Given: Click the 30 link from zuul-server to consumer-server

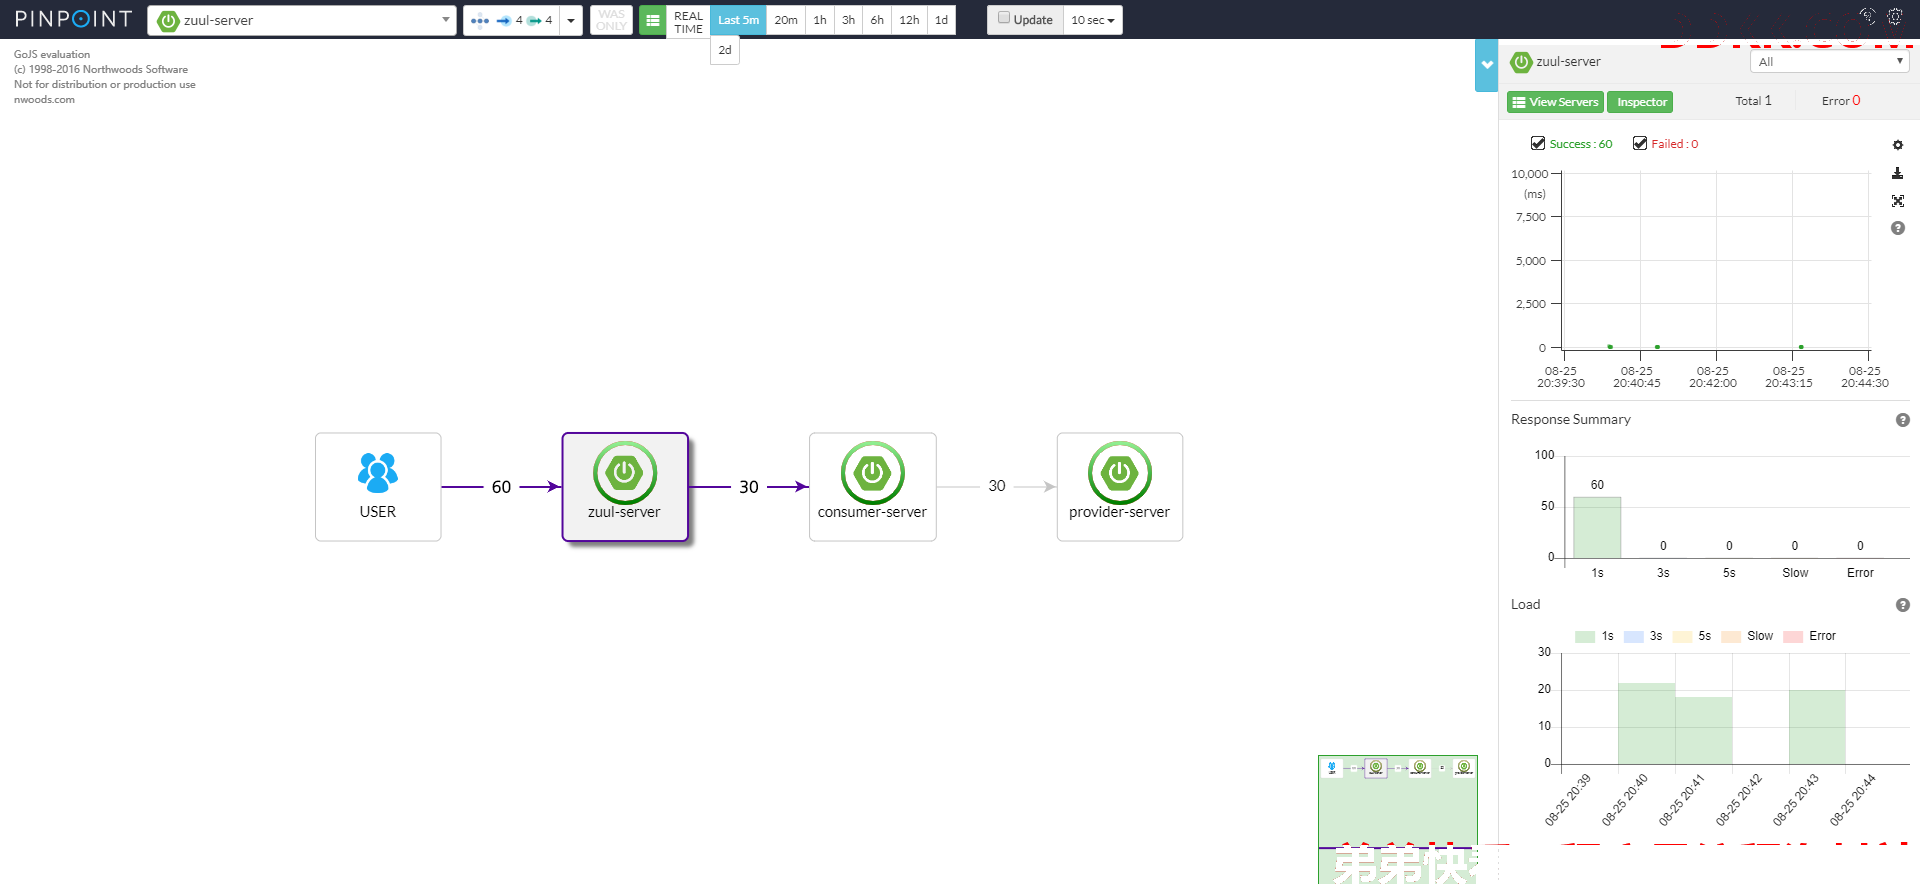Looking at the screenshot, I should (x=749, y=487).
